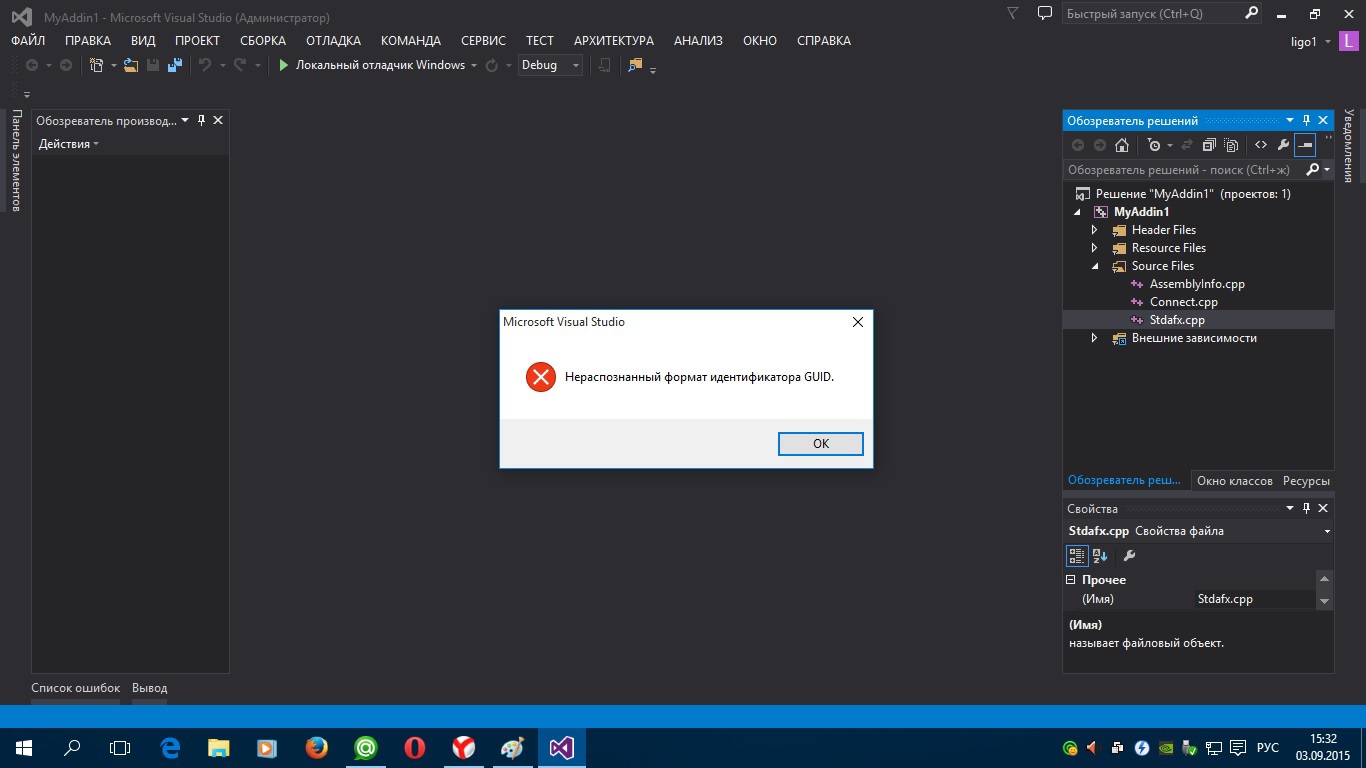Open the ligo1 account dropdown
1366x768 pixels.
(1312, 41)
